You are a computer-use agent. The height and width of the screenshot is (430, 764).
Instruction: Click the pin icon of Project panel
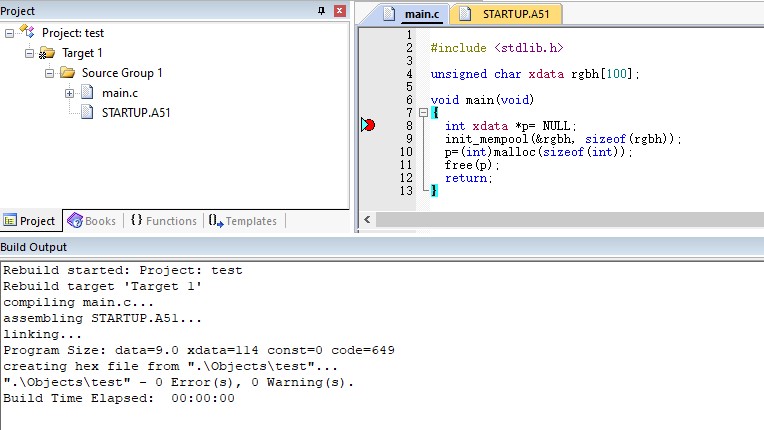[321, 10]
